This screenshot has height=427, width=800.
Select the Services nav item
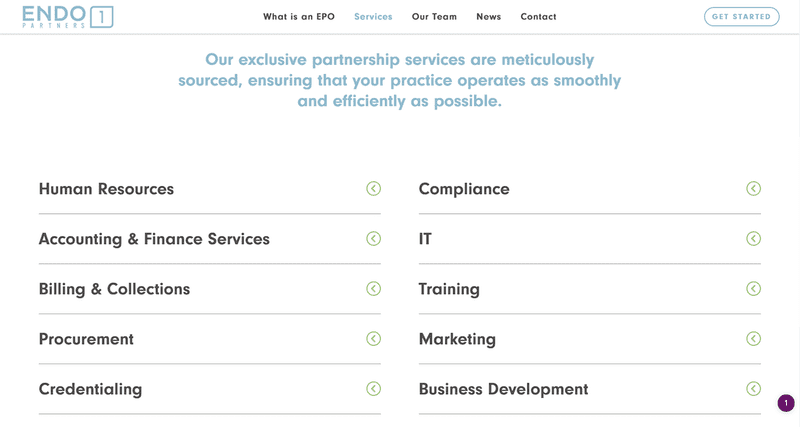click(x=373, y=17)
